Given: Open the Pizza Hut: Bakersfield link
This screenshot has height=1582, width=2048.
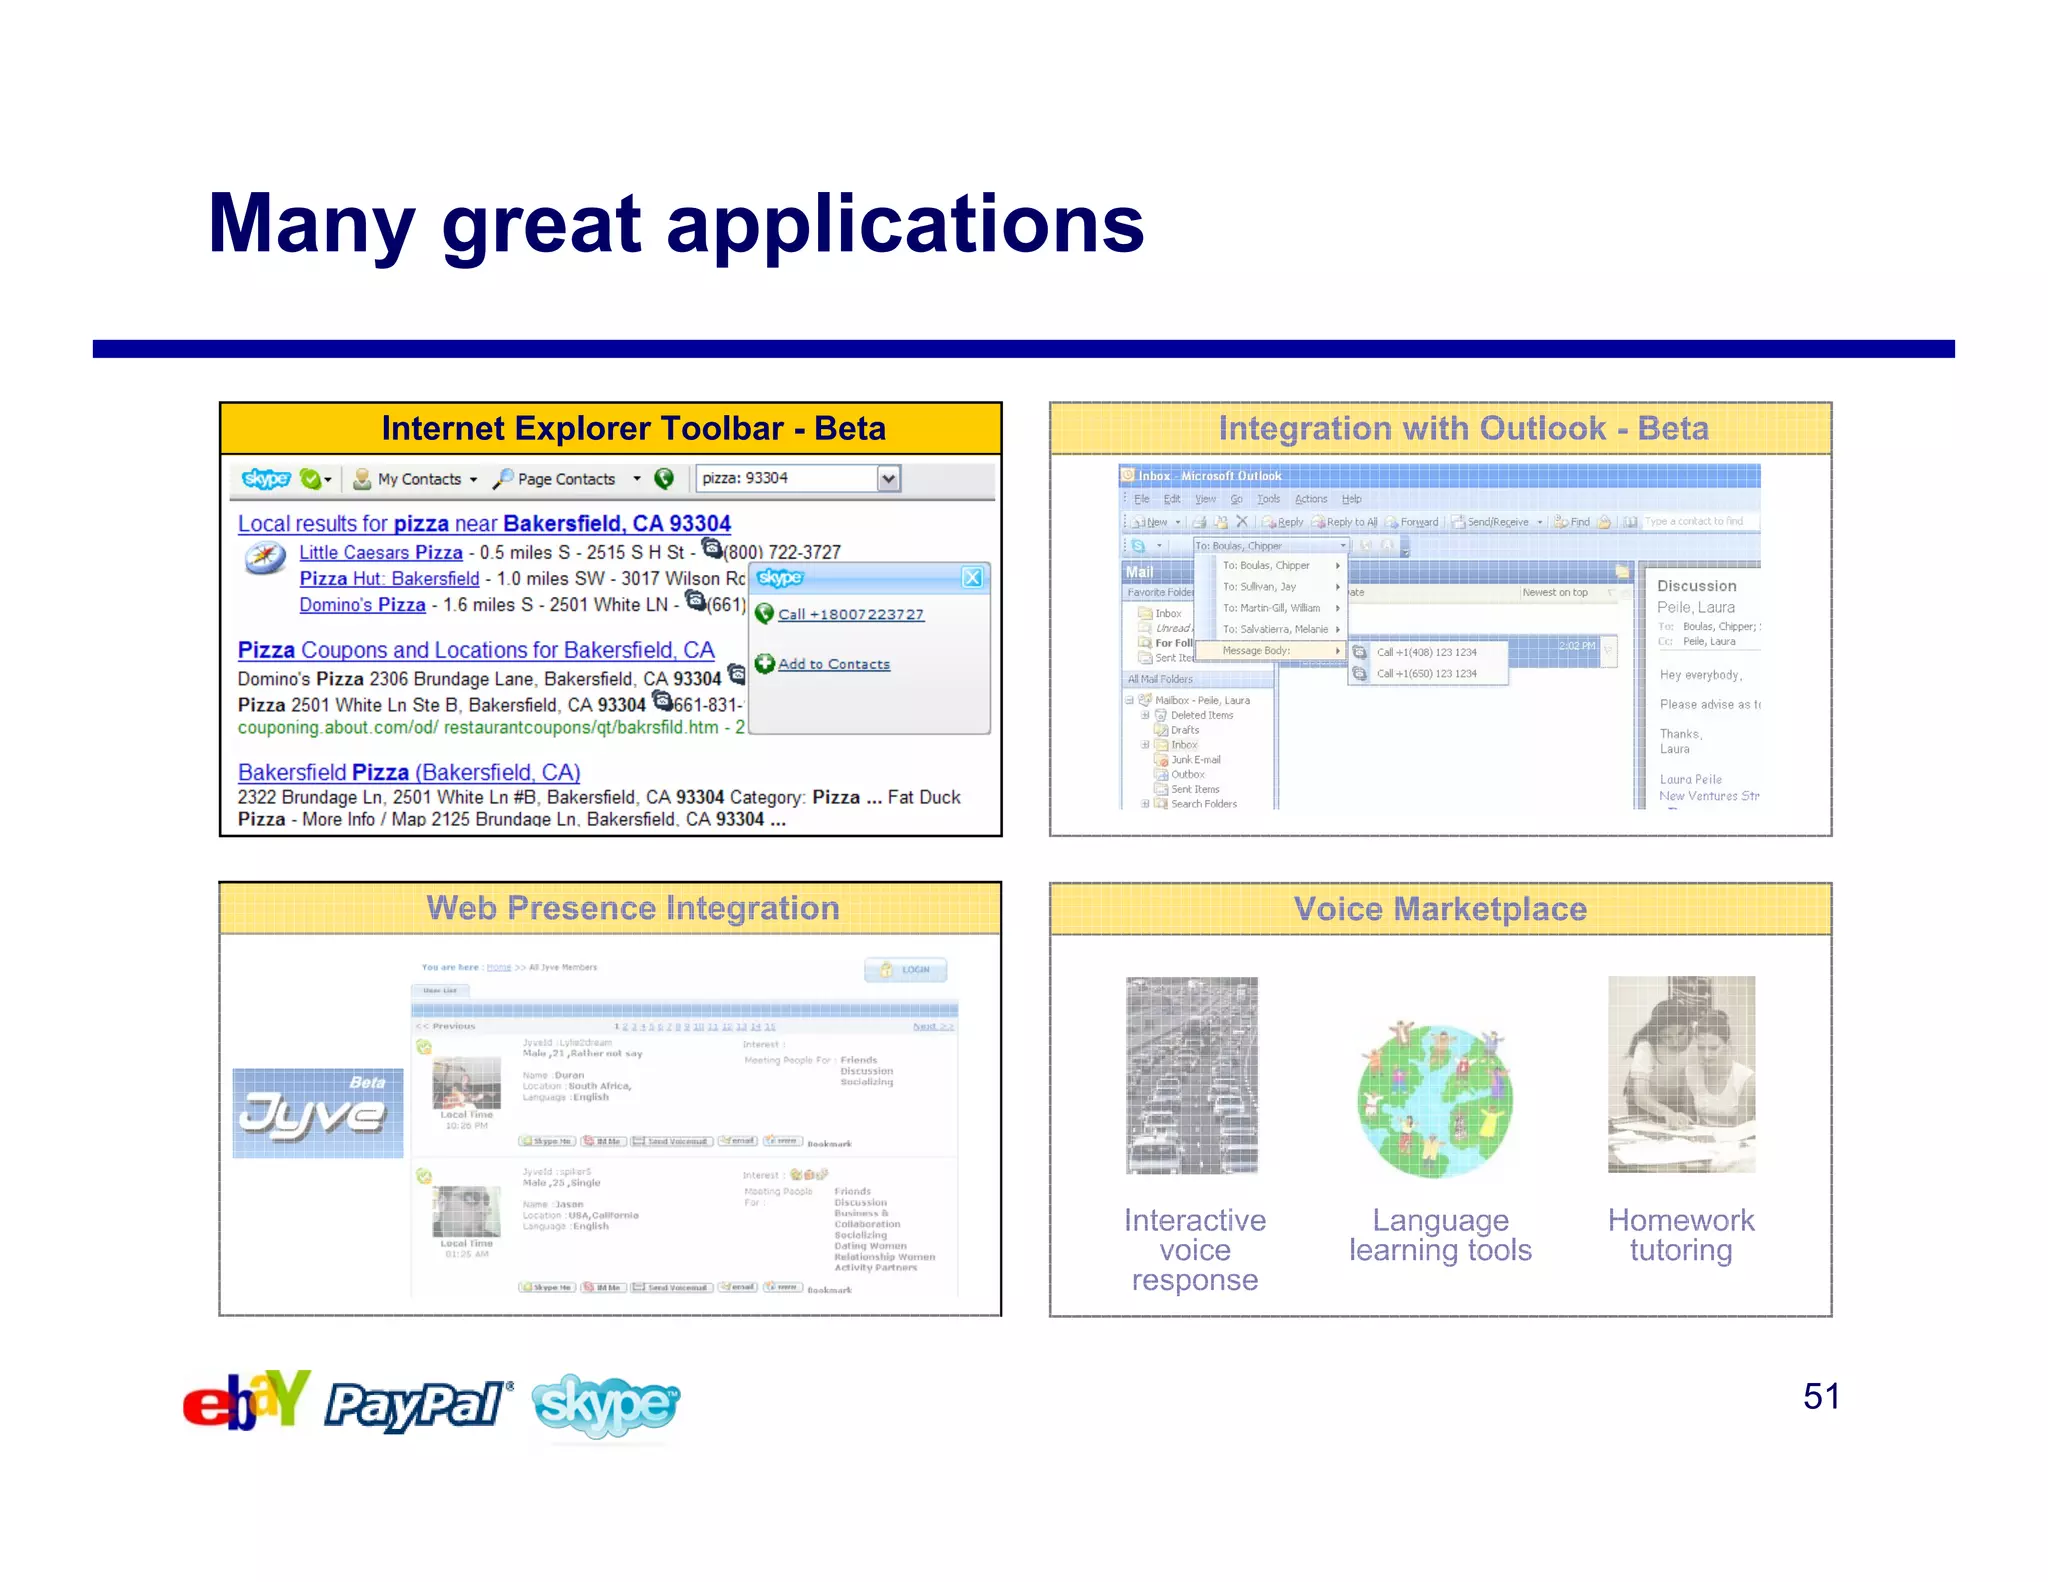Looking at the screenshot, I should point(389,579).
